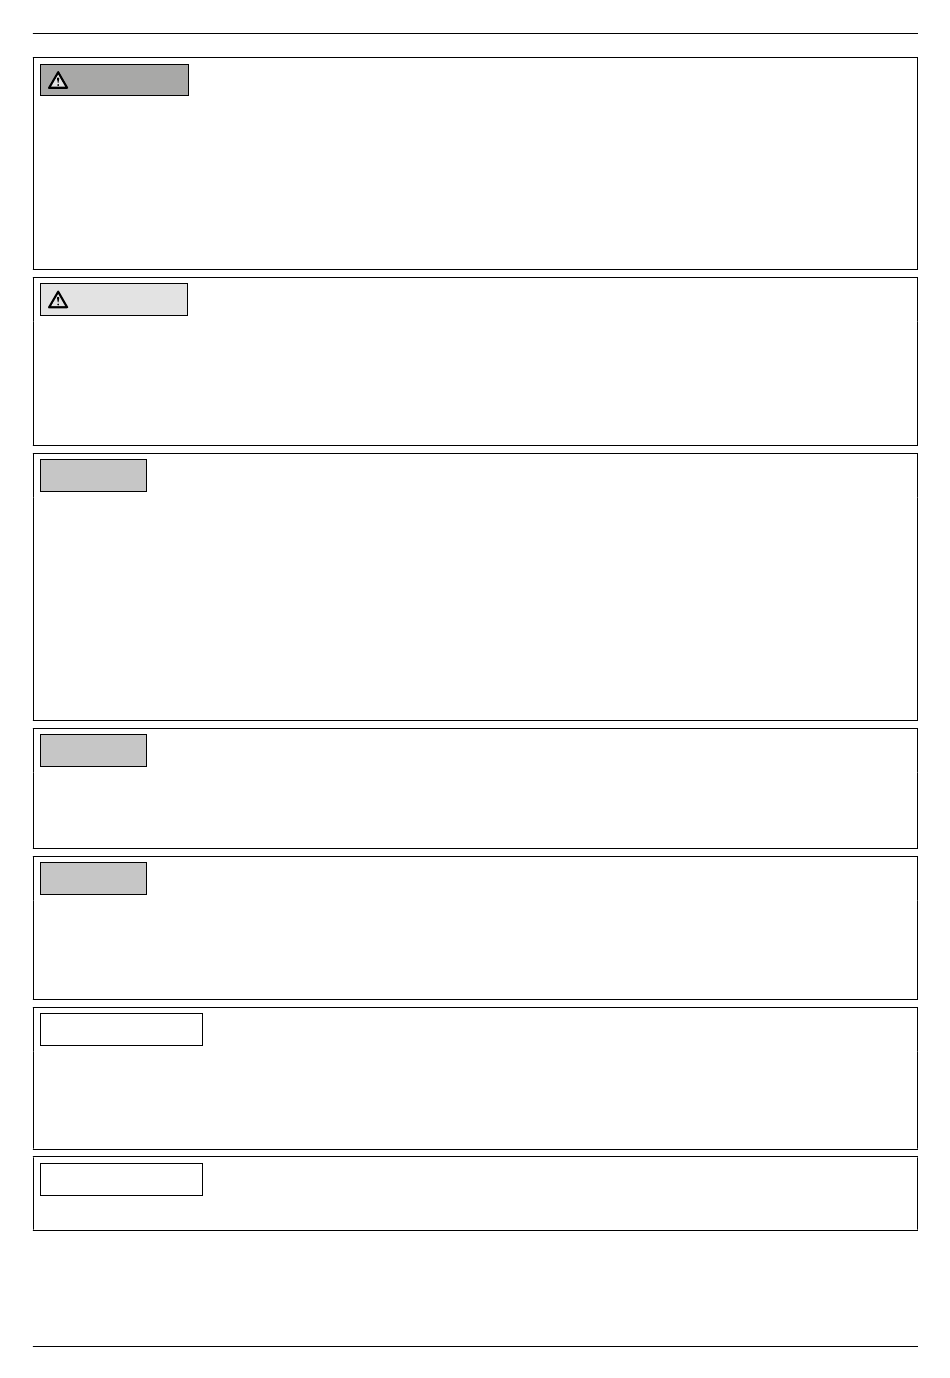Click inside the fourth panel's empty body area
950x1378 pixels.
tap(475, 806)
